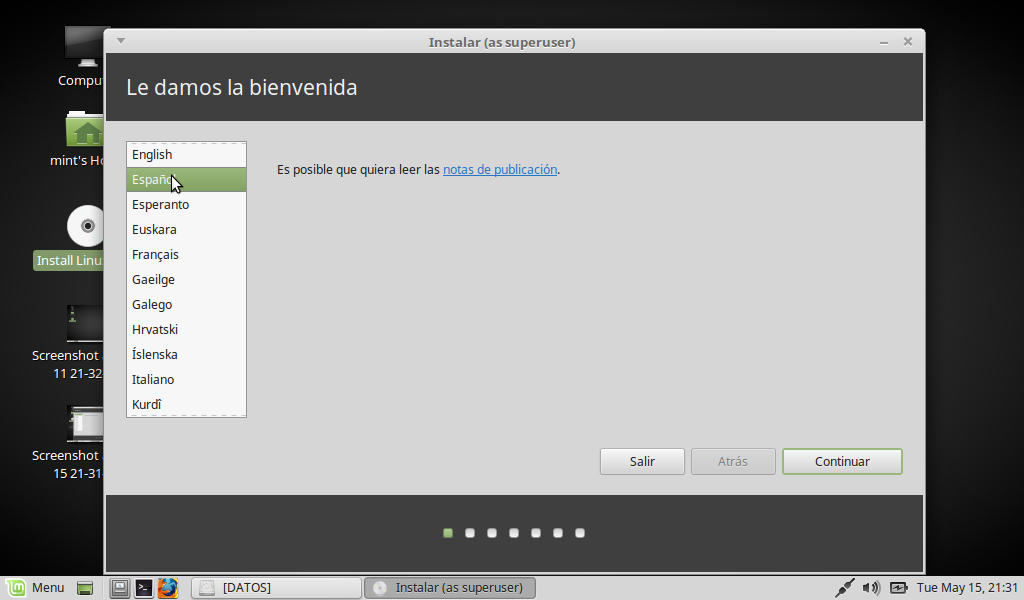Click the network connection tray icon
This screenshot has width=1024, height=600.
click(x=845, y=588)
